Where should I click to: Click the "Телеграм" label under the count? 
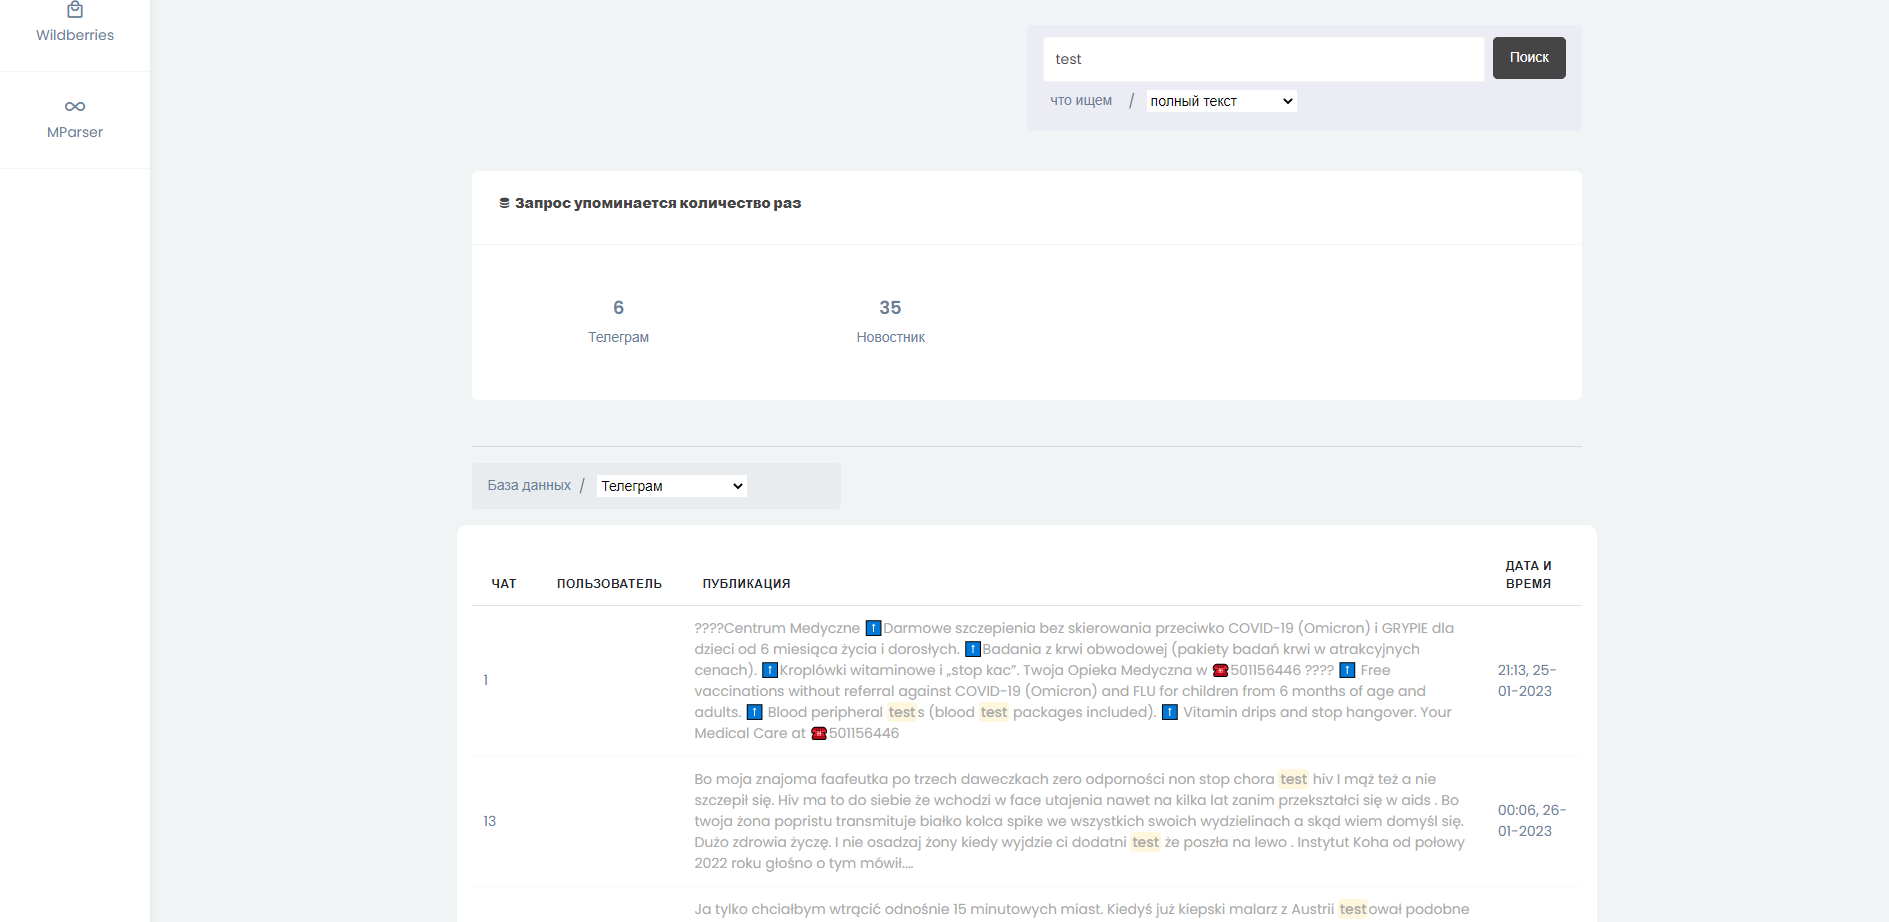point(618,338)
